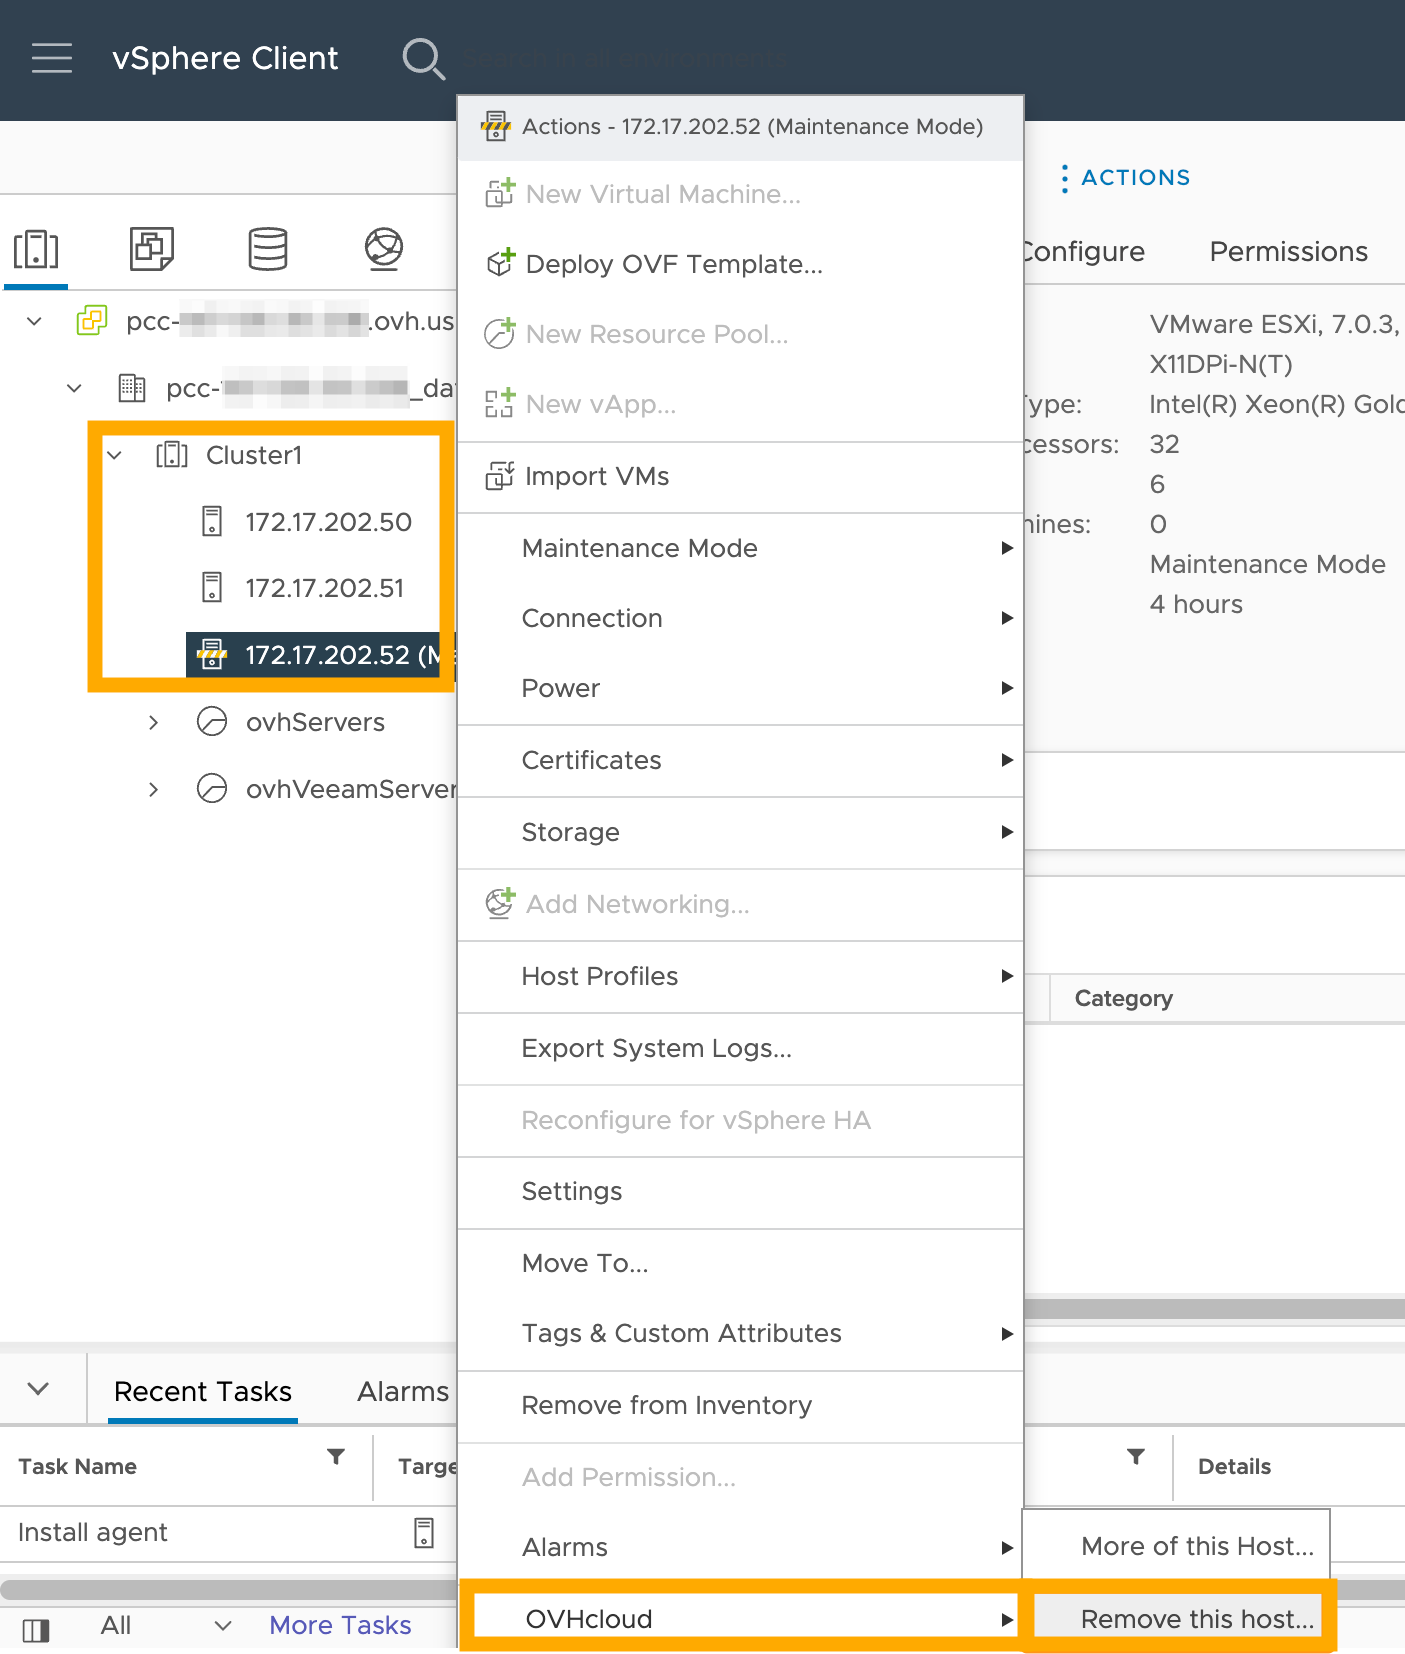Select Move To from menu
The width and height of the screenshot is (1405, 1654).
click(740, 1263)
